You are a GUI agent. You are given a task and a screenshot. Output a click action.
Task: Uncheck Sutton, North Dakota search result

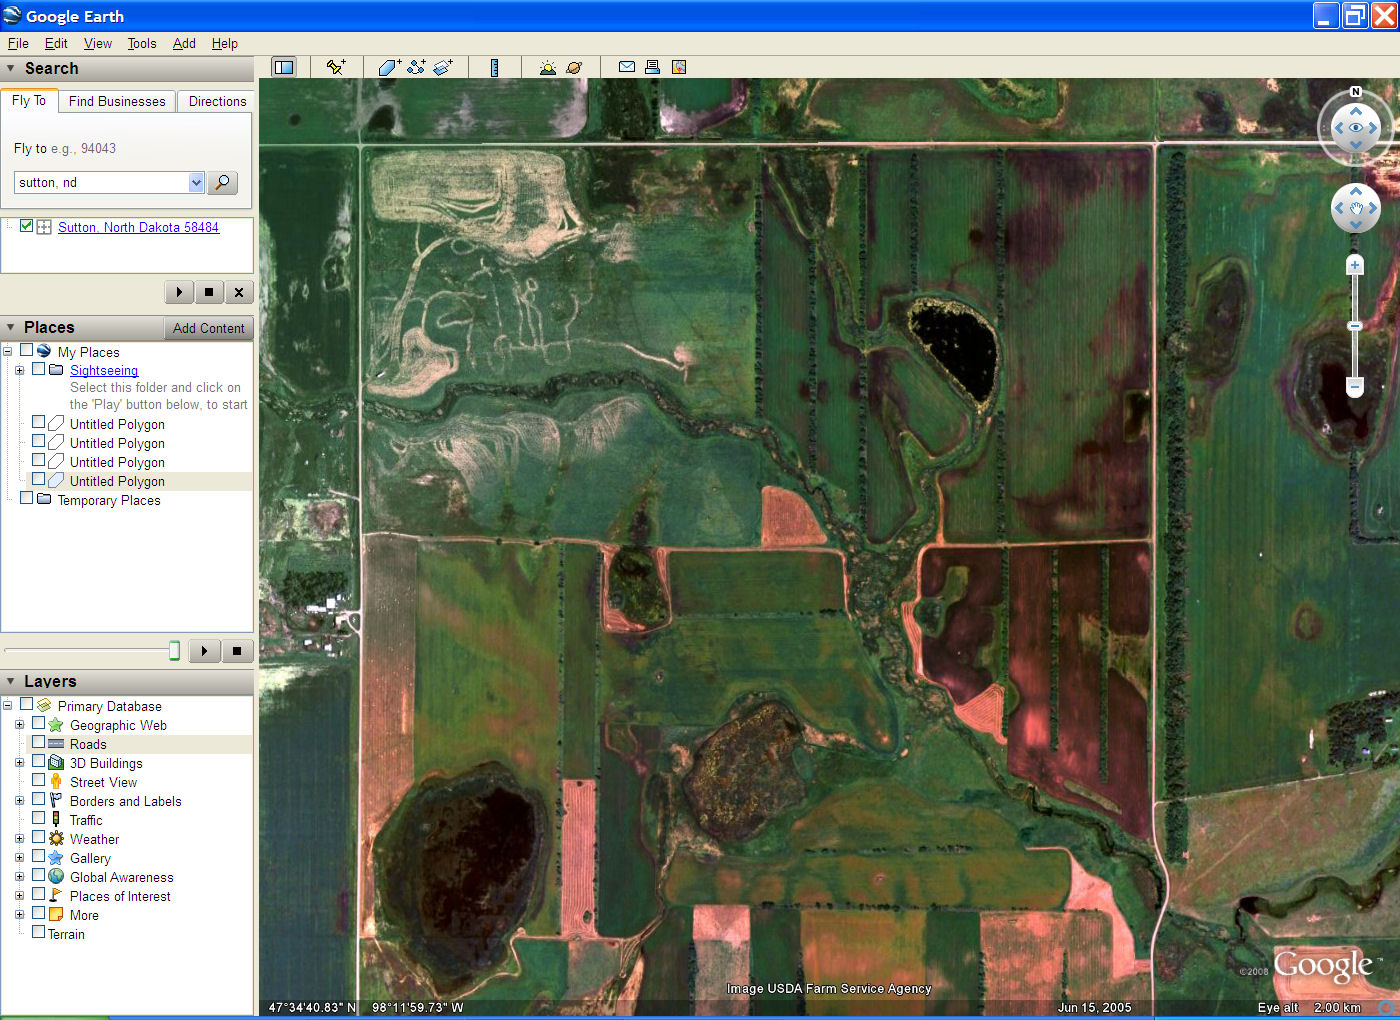click(x=27, y=226)
